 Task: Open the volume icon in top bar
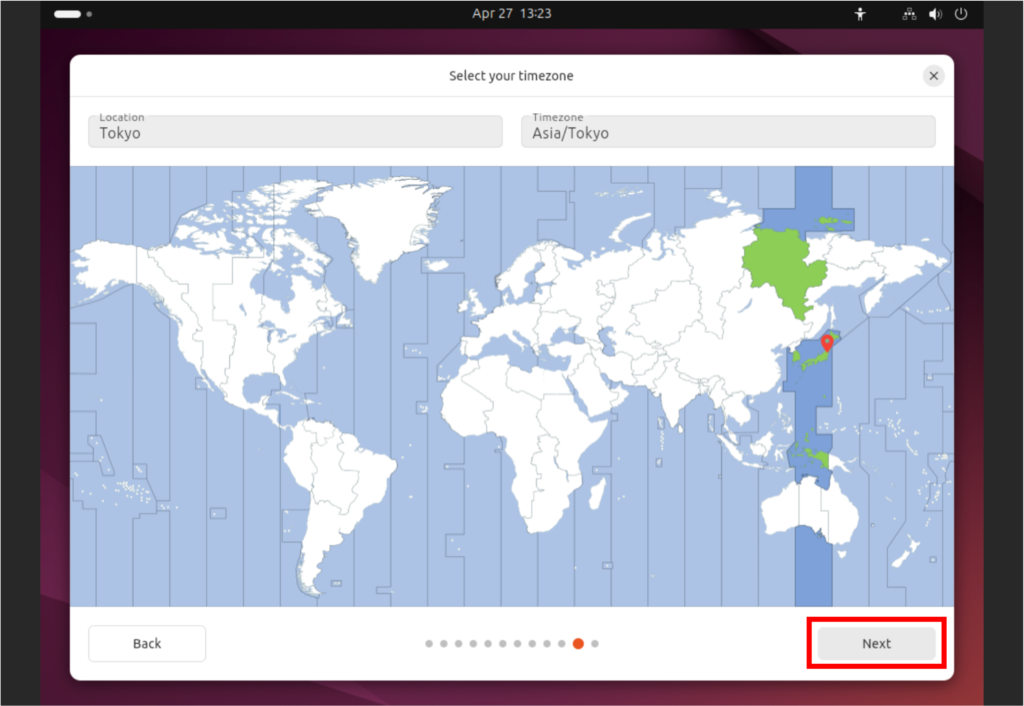tap(935, 14)
